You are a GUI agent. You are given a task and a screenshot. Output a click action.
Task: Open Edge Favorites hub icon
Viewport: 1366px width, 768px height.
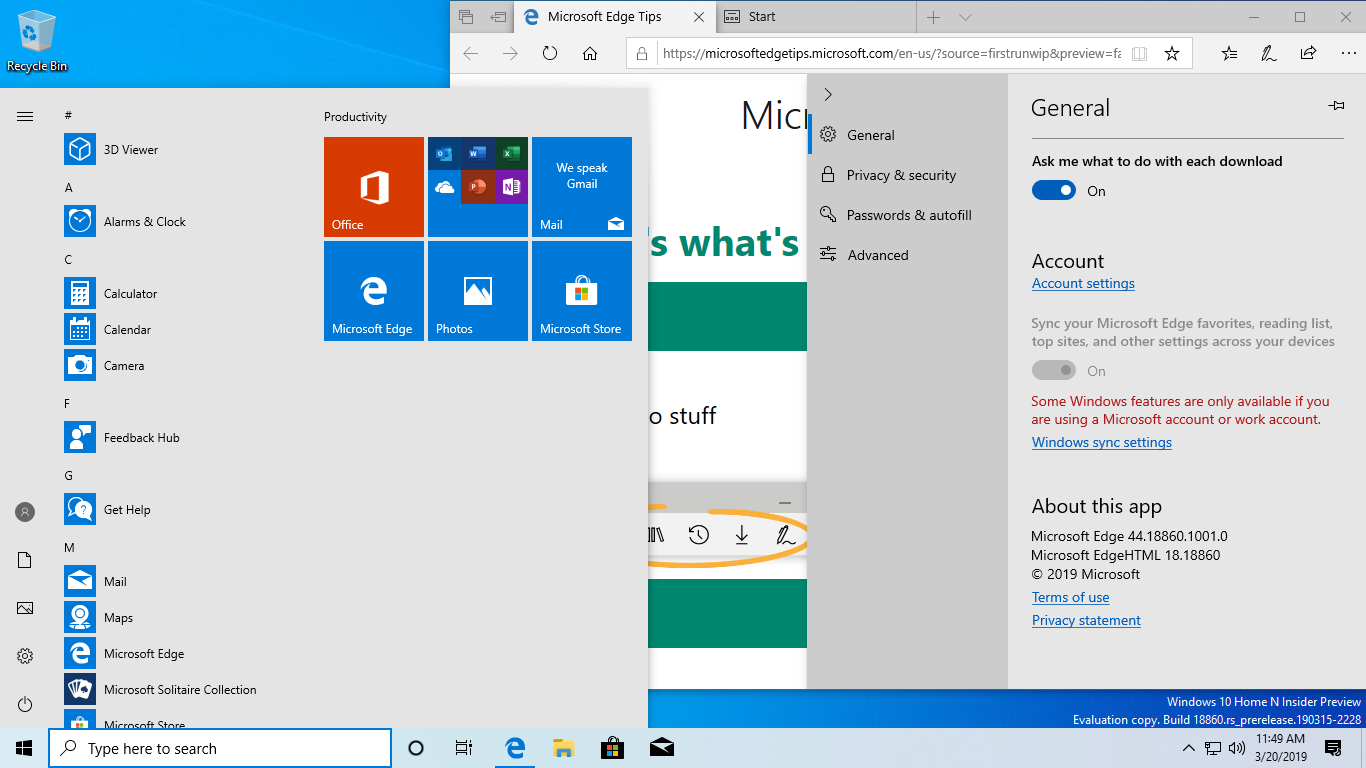tap(1229, 54)
